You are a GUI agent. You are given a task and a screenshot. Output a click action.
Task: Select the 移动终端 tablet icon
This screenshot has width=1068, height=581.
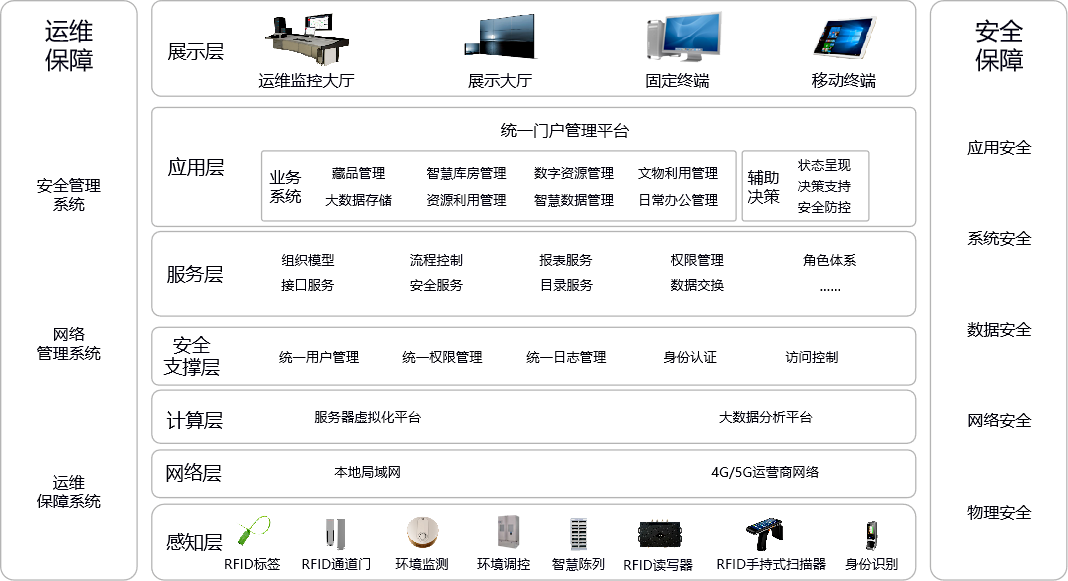pyautogui.click(x=844, y=37)
